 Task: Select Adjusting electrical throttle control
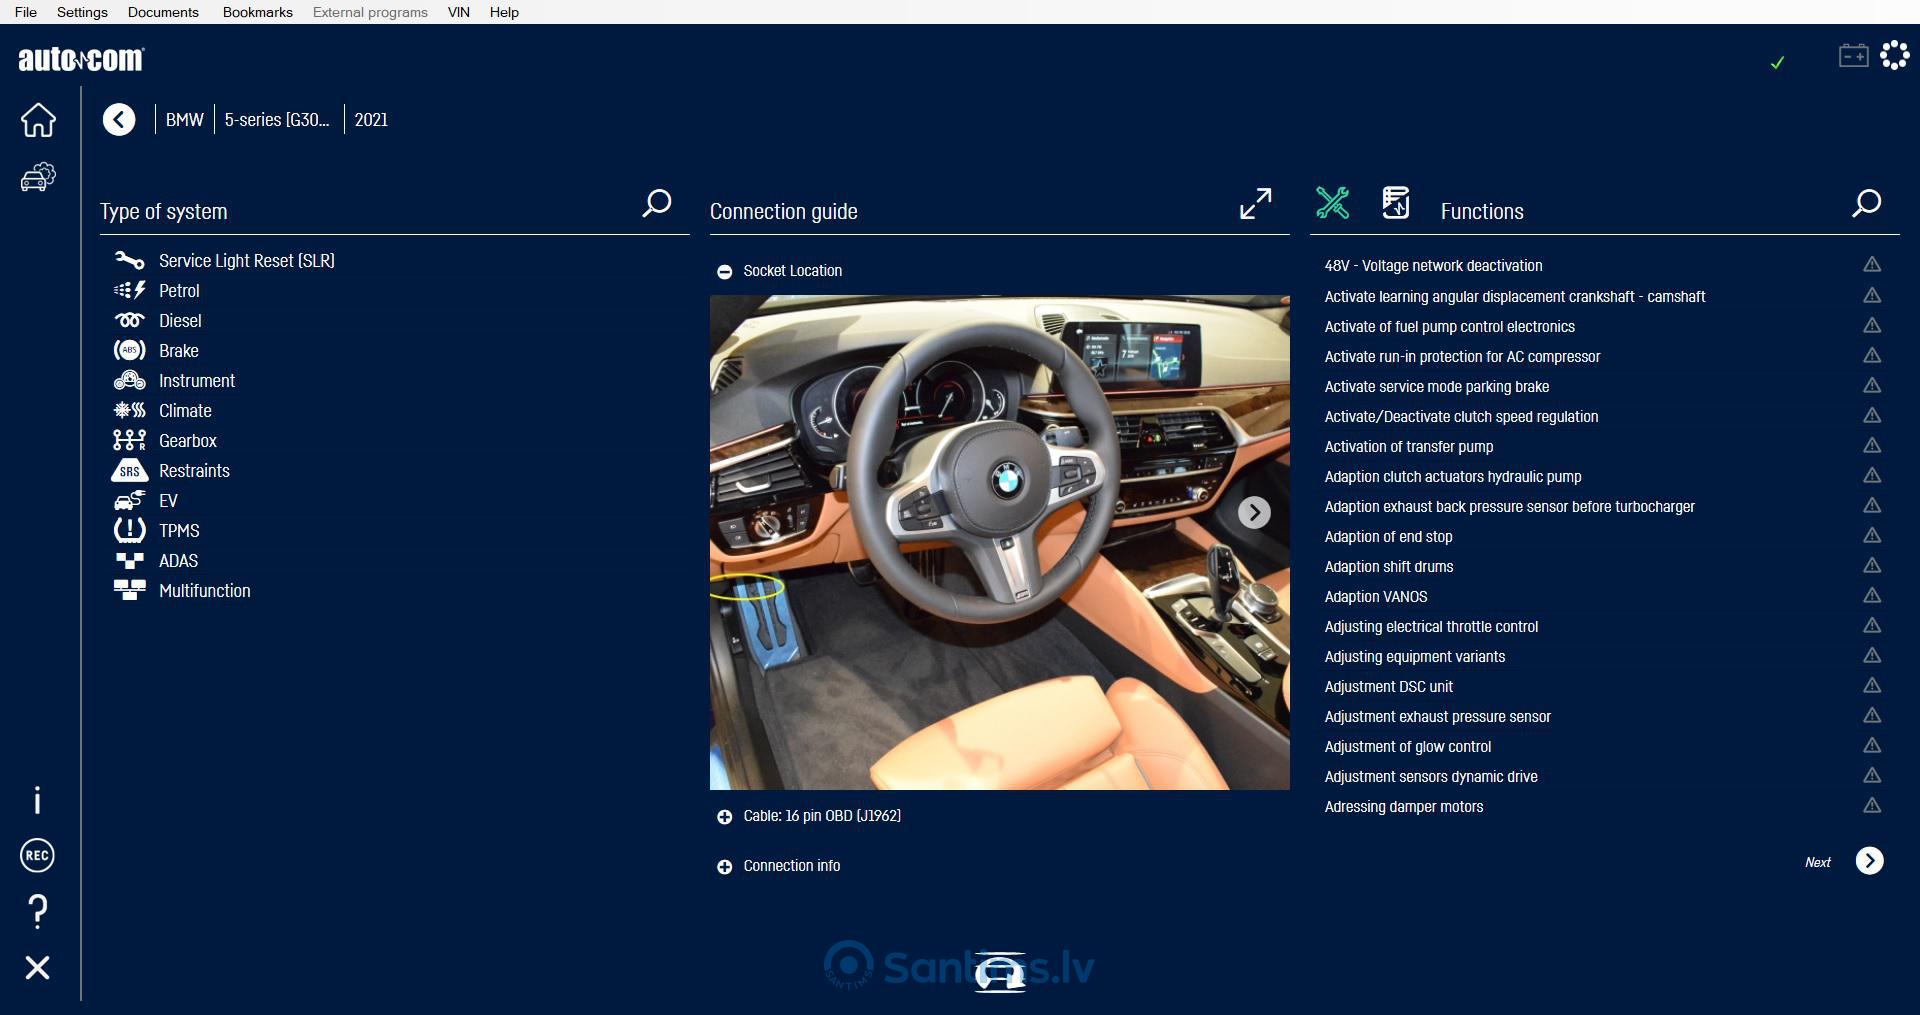(1431, 627)
